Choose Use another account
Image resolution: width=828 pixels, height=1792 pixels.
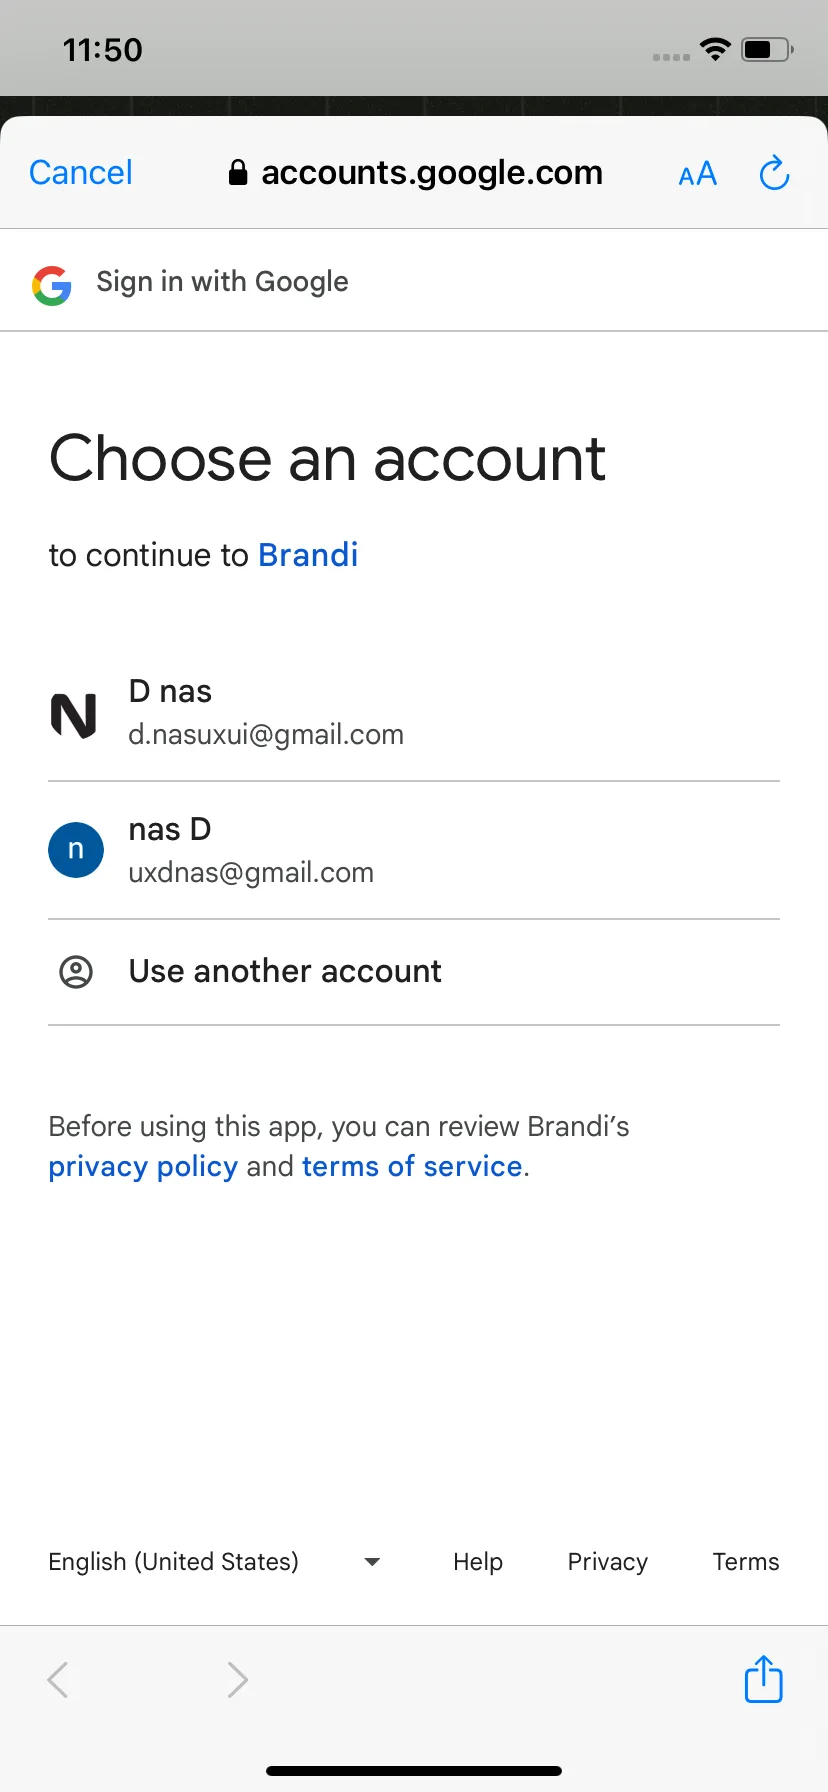click(285, 971)
